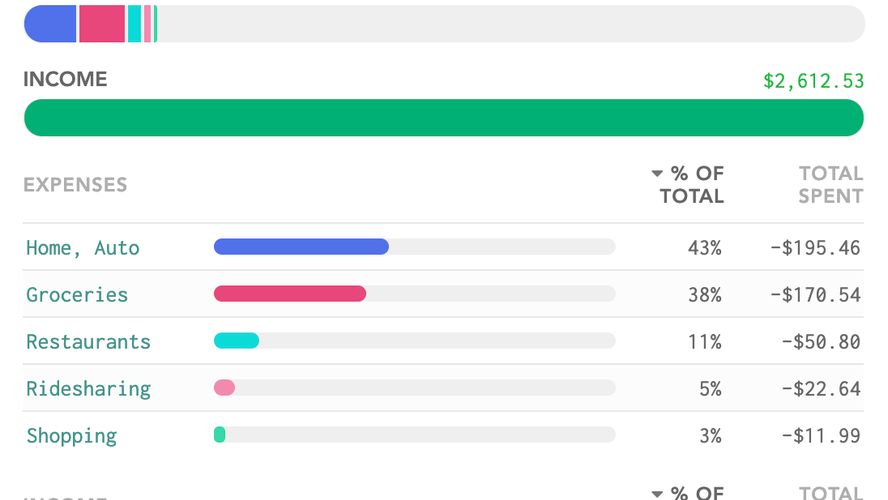
Task: Open the Groceries expense category
Action: (77, 295)
